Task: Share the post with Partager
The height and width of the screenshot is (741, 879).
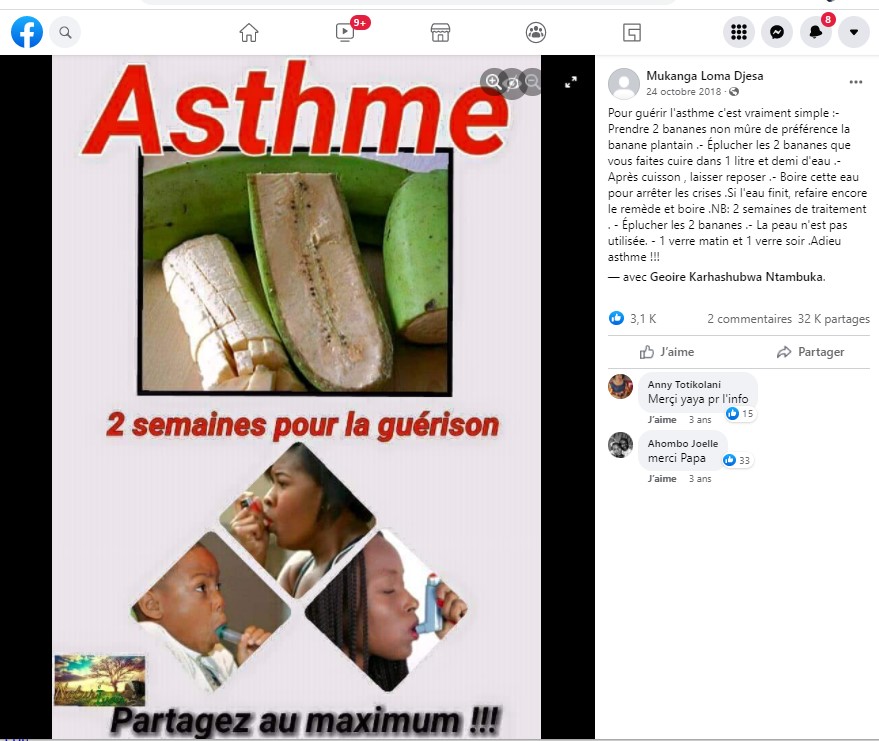Action: pyautogui.click(x=811, y=352)
